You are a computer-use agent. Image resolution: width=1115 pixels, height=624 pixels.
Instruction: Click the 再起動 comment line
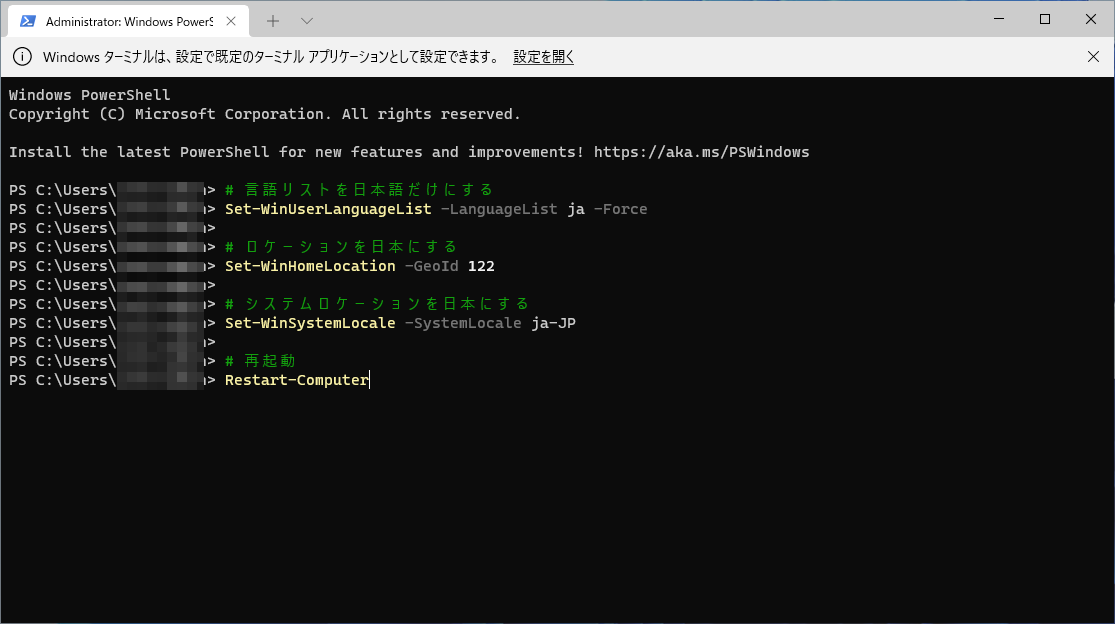[x=260, y=361]
